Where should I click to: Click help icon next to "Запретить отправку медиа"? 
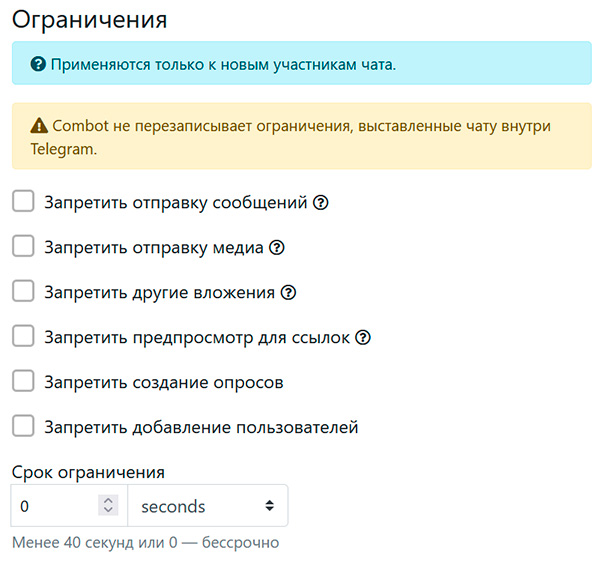[x=278, y=248]
